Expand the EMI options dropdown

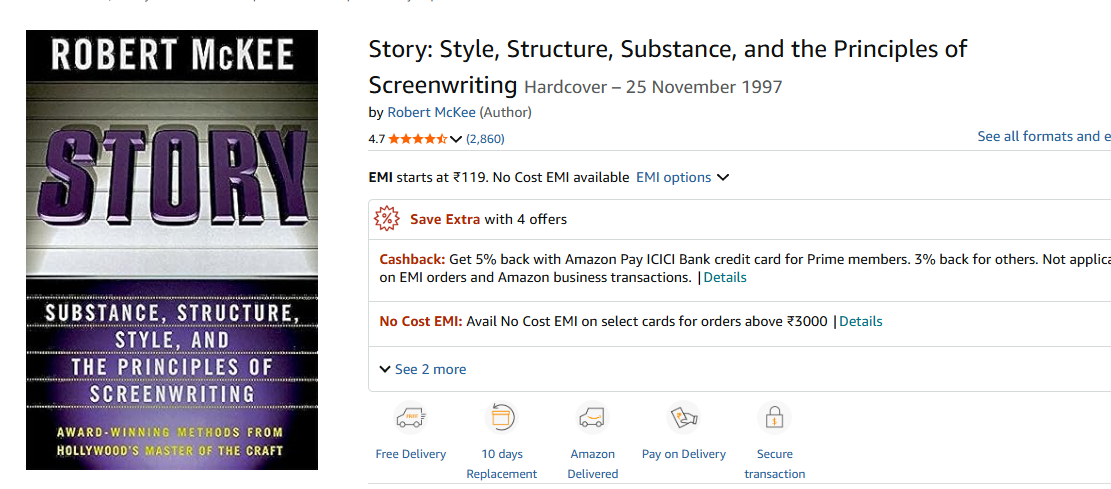point(683,178)
